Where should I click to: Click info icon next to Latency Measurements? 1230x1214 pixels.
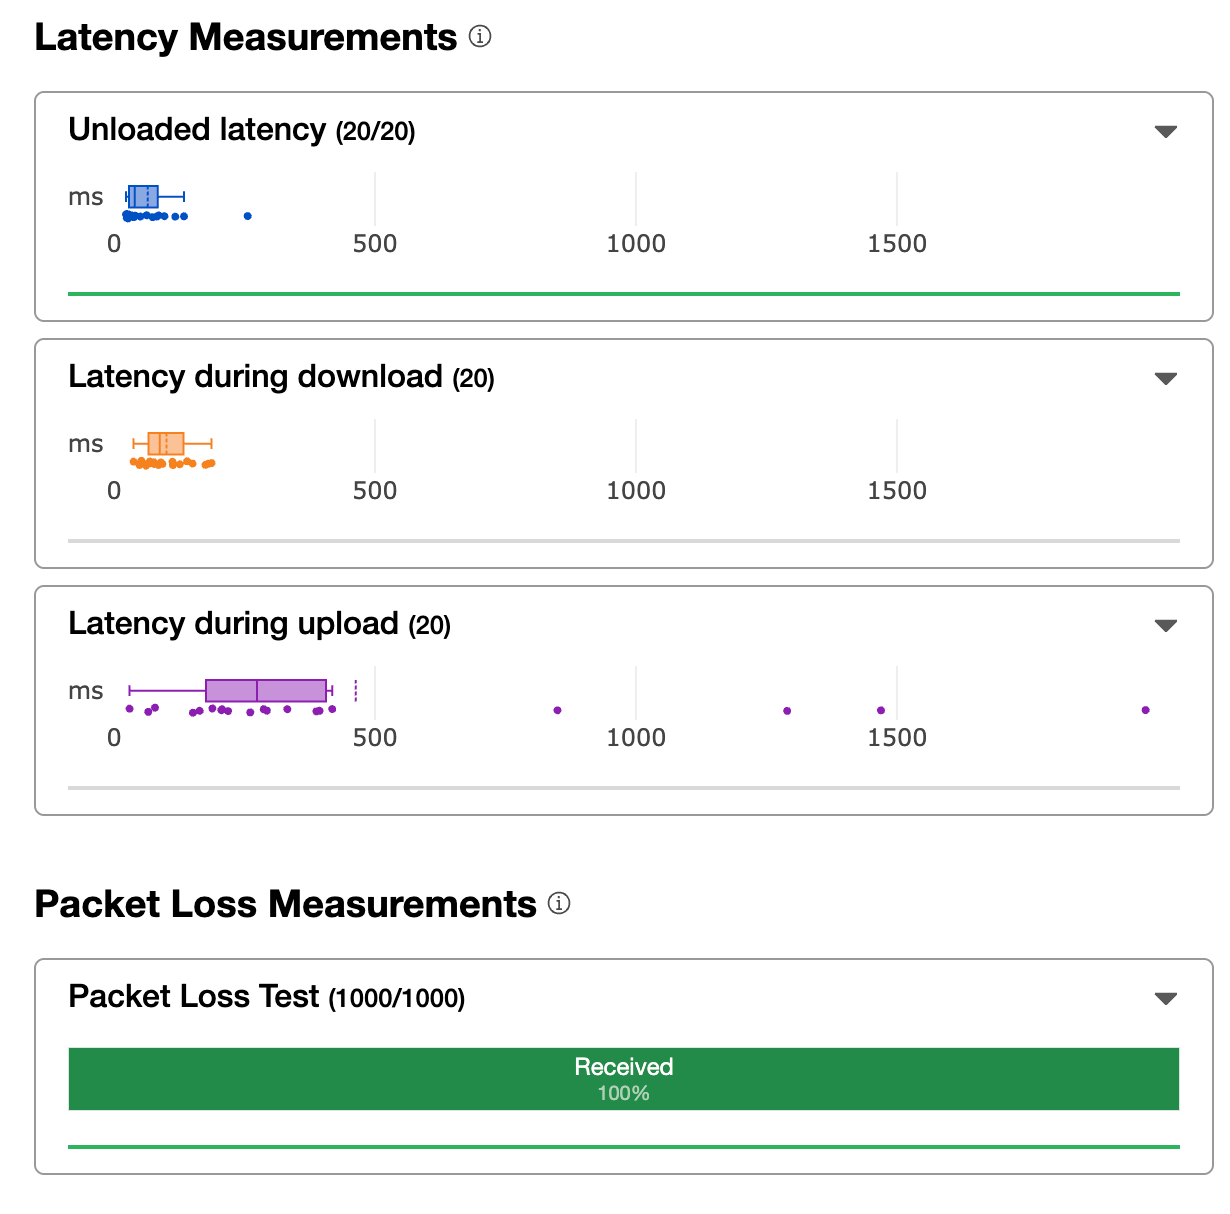click(480, 37)
